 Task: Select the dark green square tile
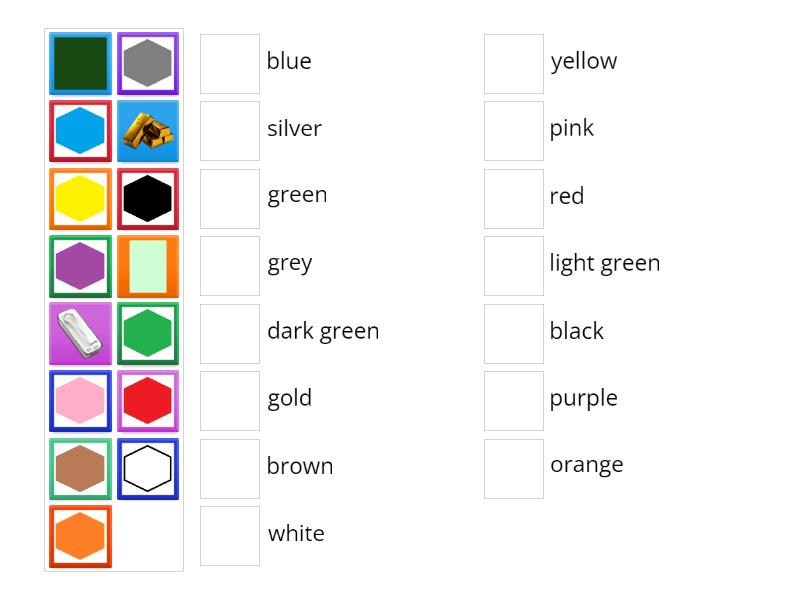point(80,63)
